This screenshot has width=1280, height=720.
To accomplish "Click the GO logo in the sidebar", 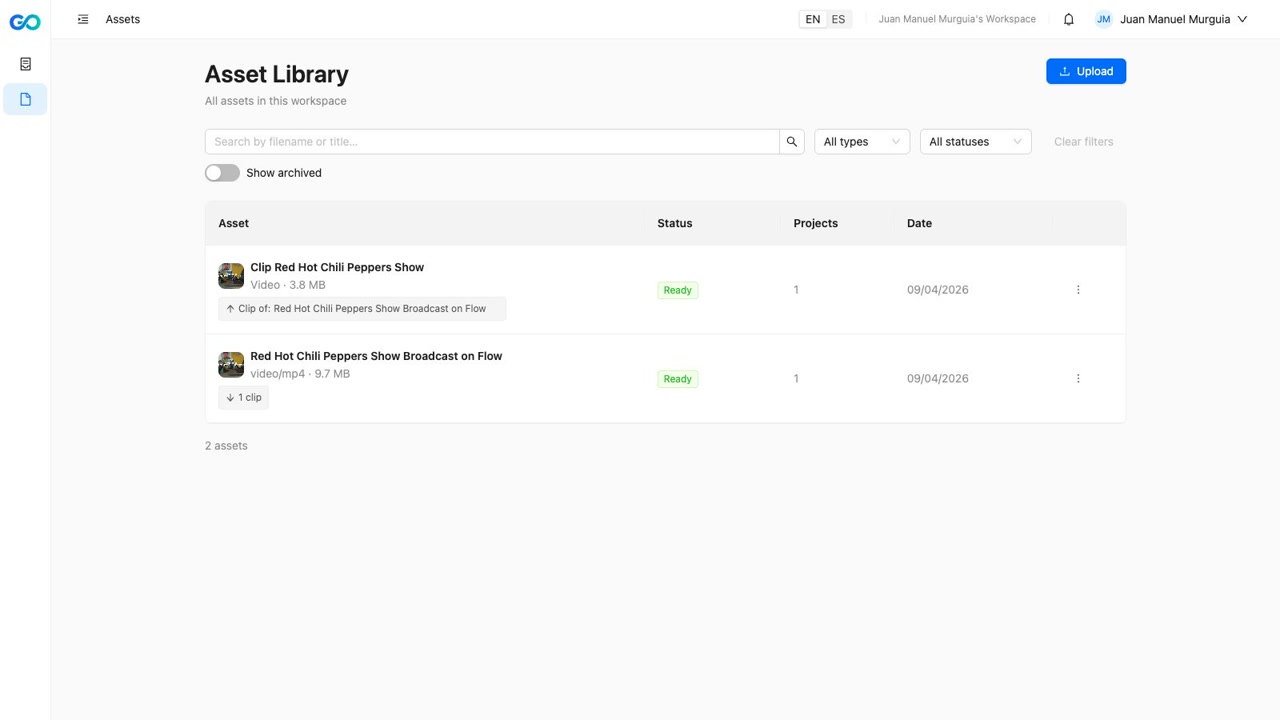I will coord(25,22).
